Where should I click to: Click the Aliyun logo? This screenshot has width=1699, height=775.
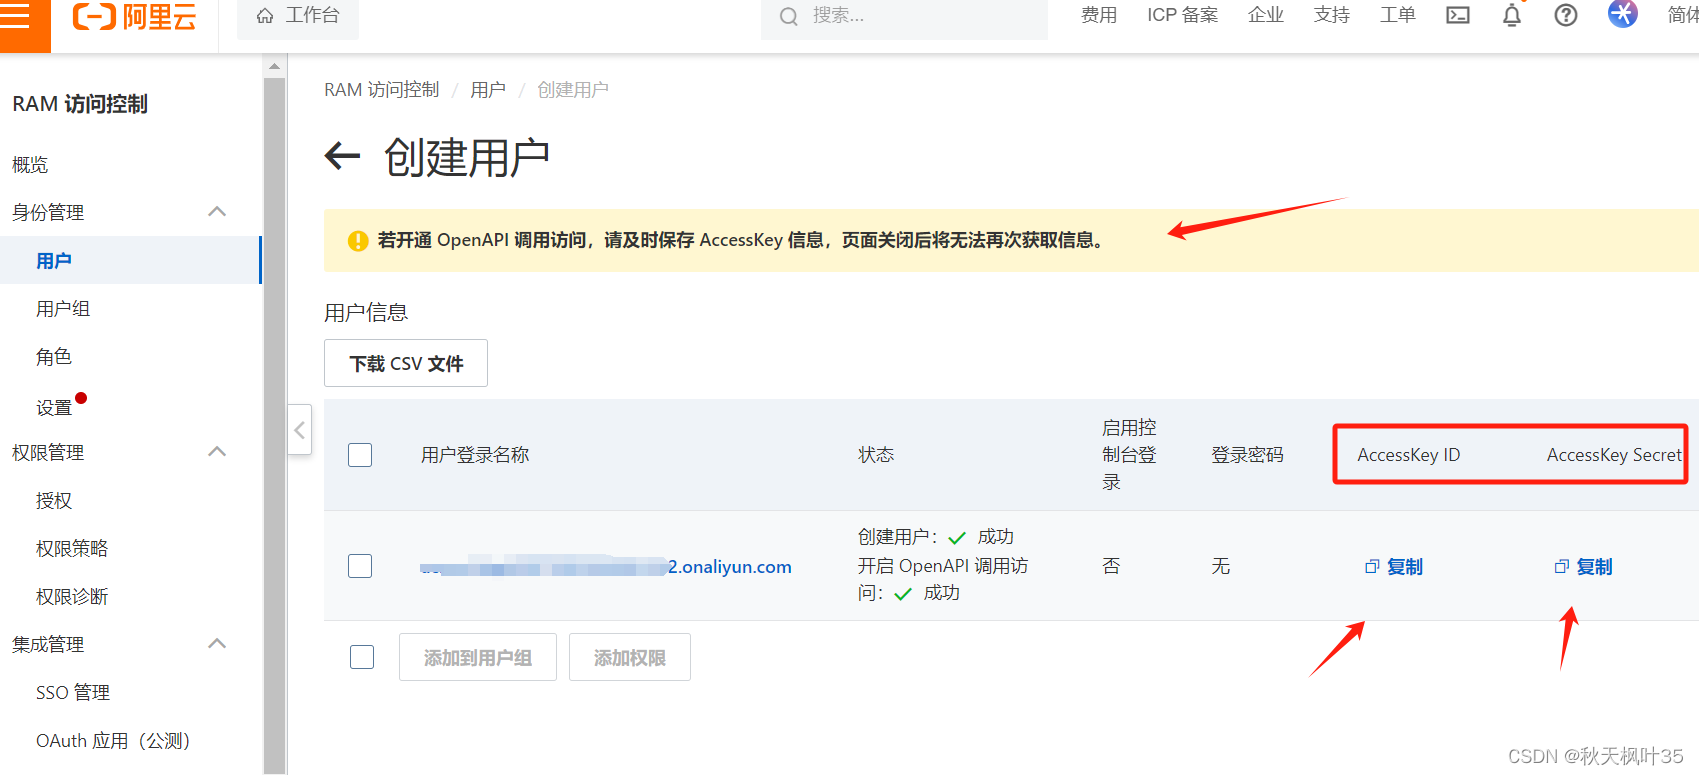click(134, 16)
